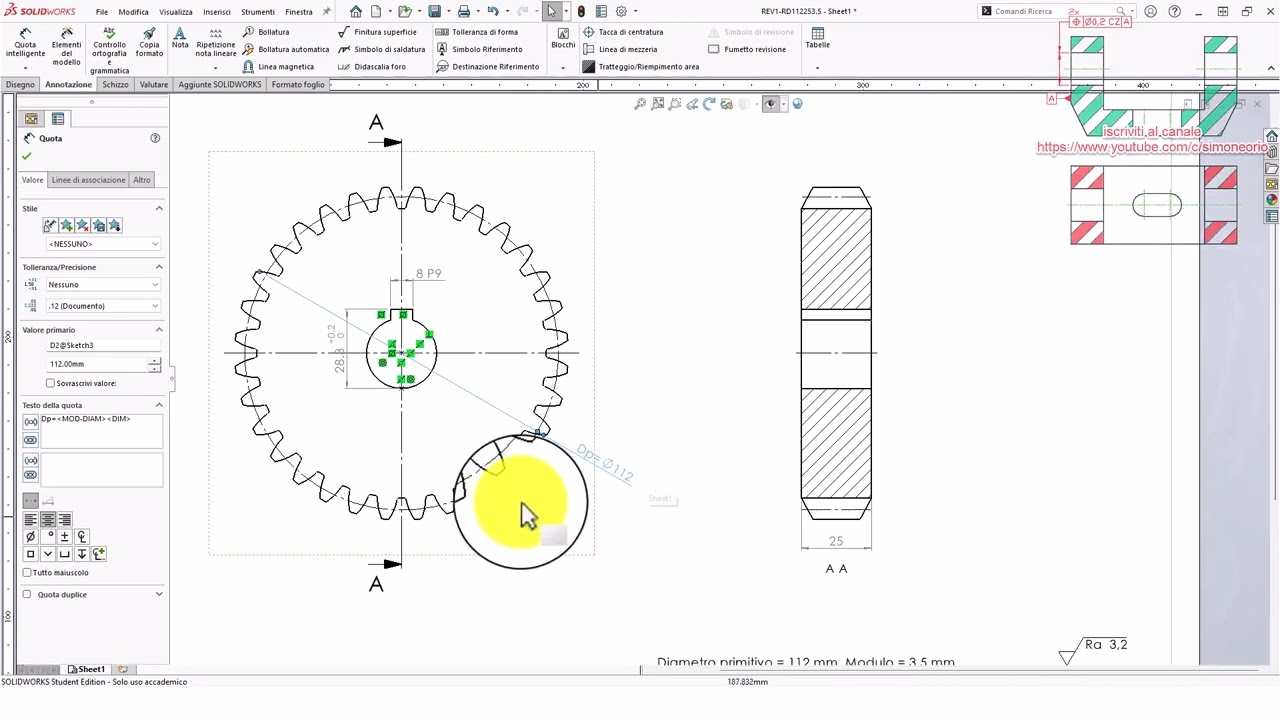Start Bollatura automatica

point(286,49)
